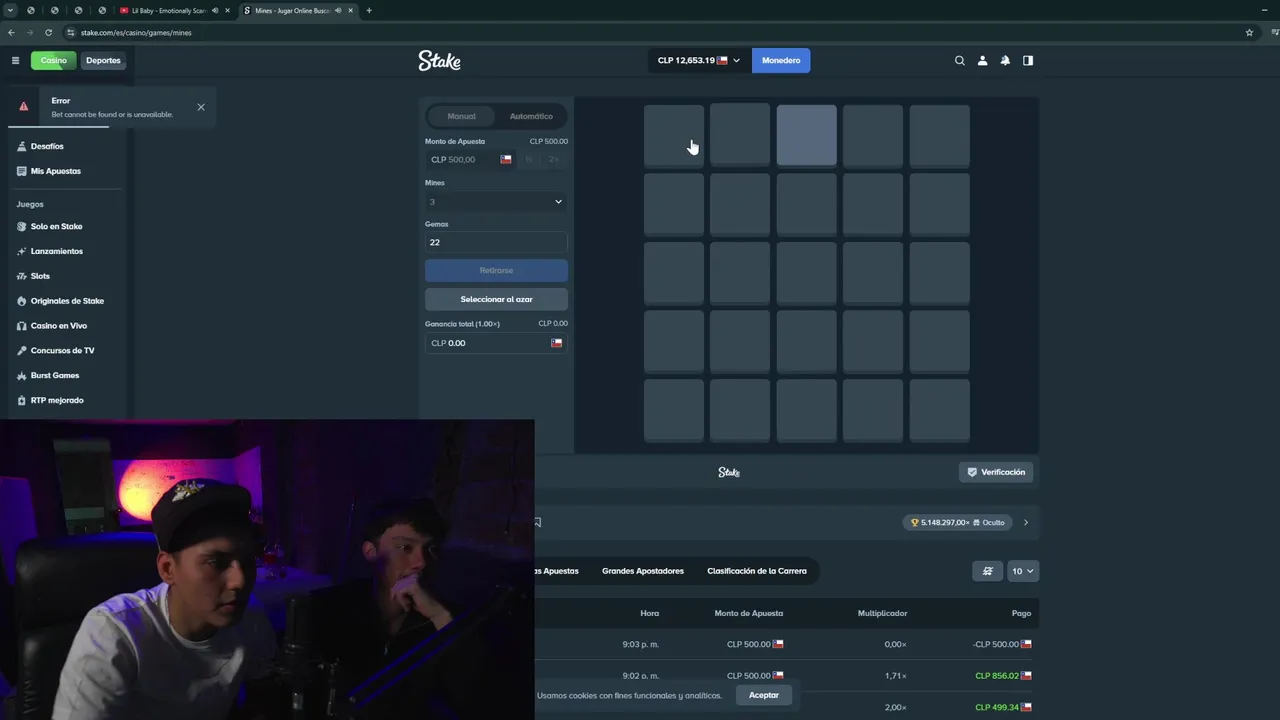Image resolution: width=1280 pixels, height=720 pixels.
Task: Switch to Automático betting mode
Action: click(x=531, y=116)
